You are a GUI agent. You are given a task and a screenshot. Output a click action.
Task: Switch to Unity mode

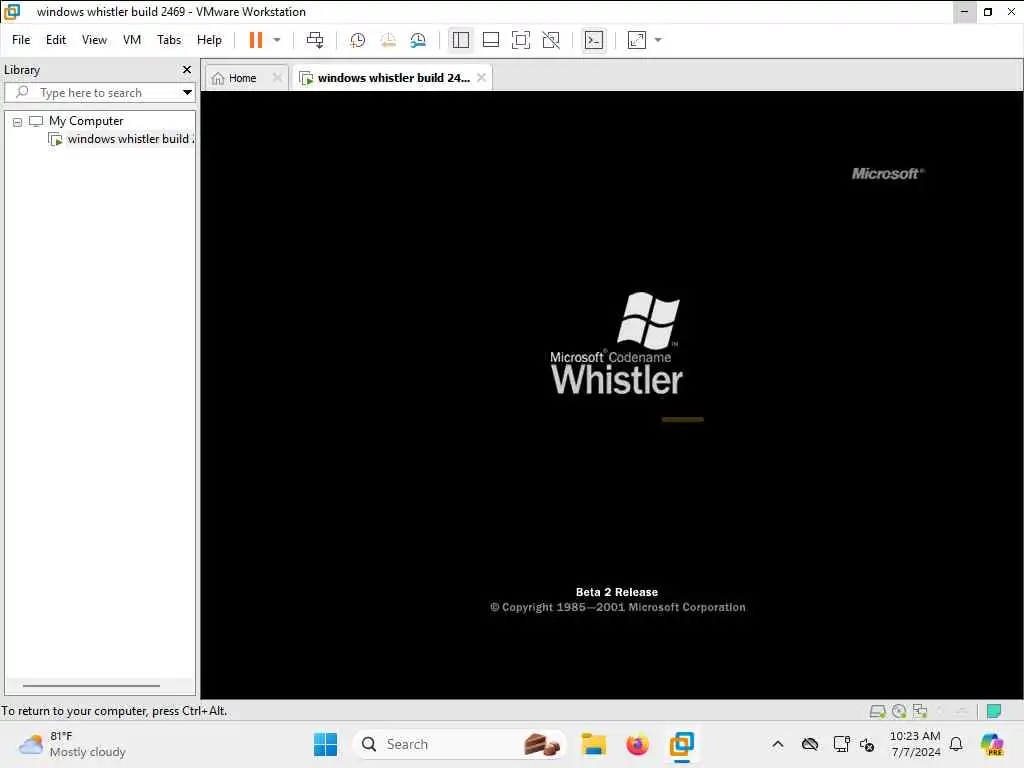(551, 40)
